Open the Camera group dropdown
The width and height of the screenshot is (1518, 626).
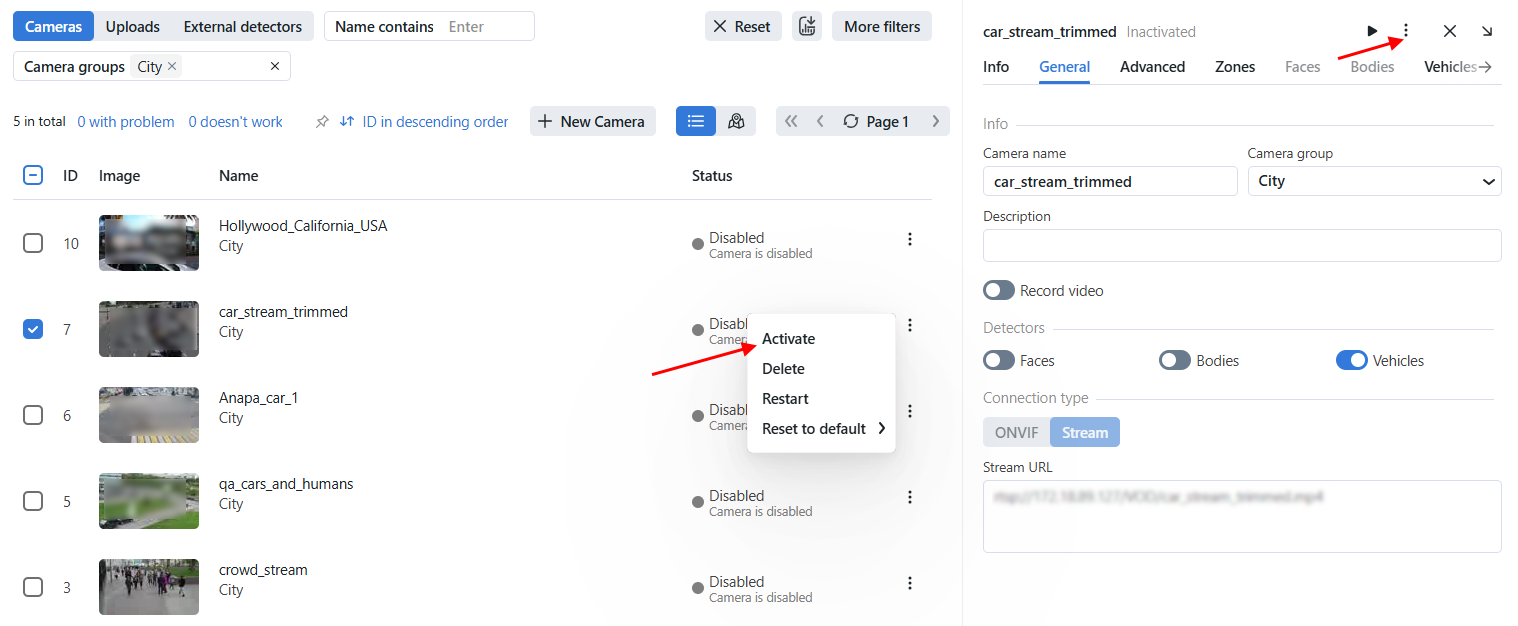(1374, 181)
